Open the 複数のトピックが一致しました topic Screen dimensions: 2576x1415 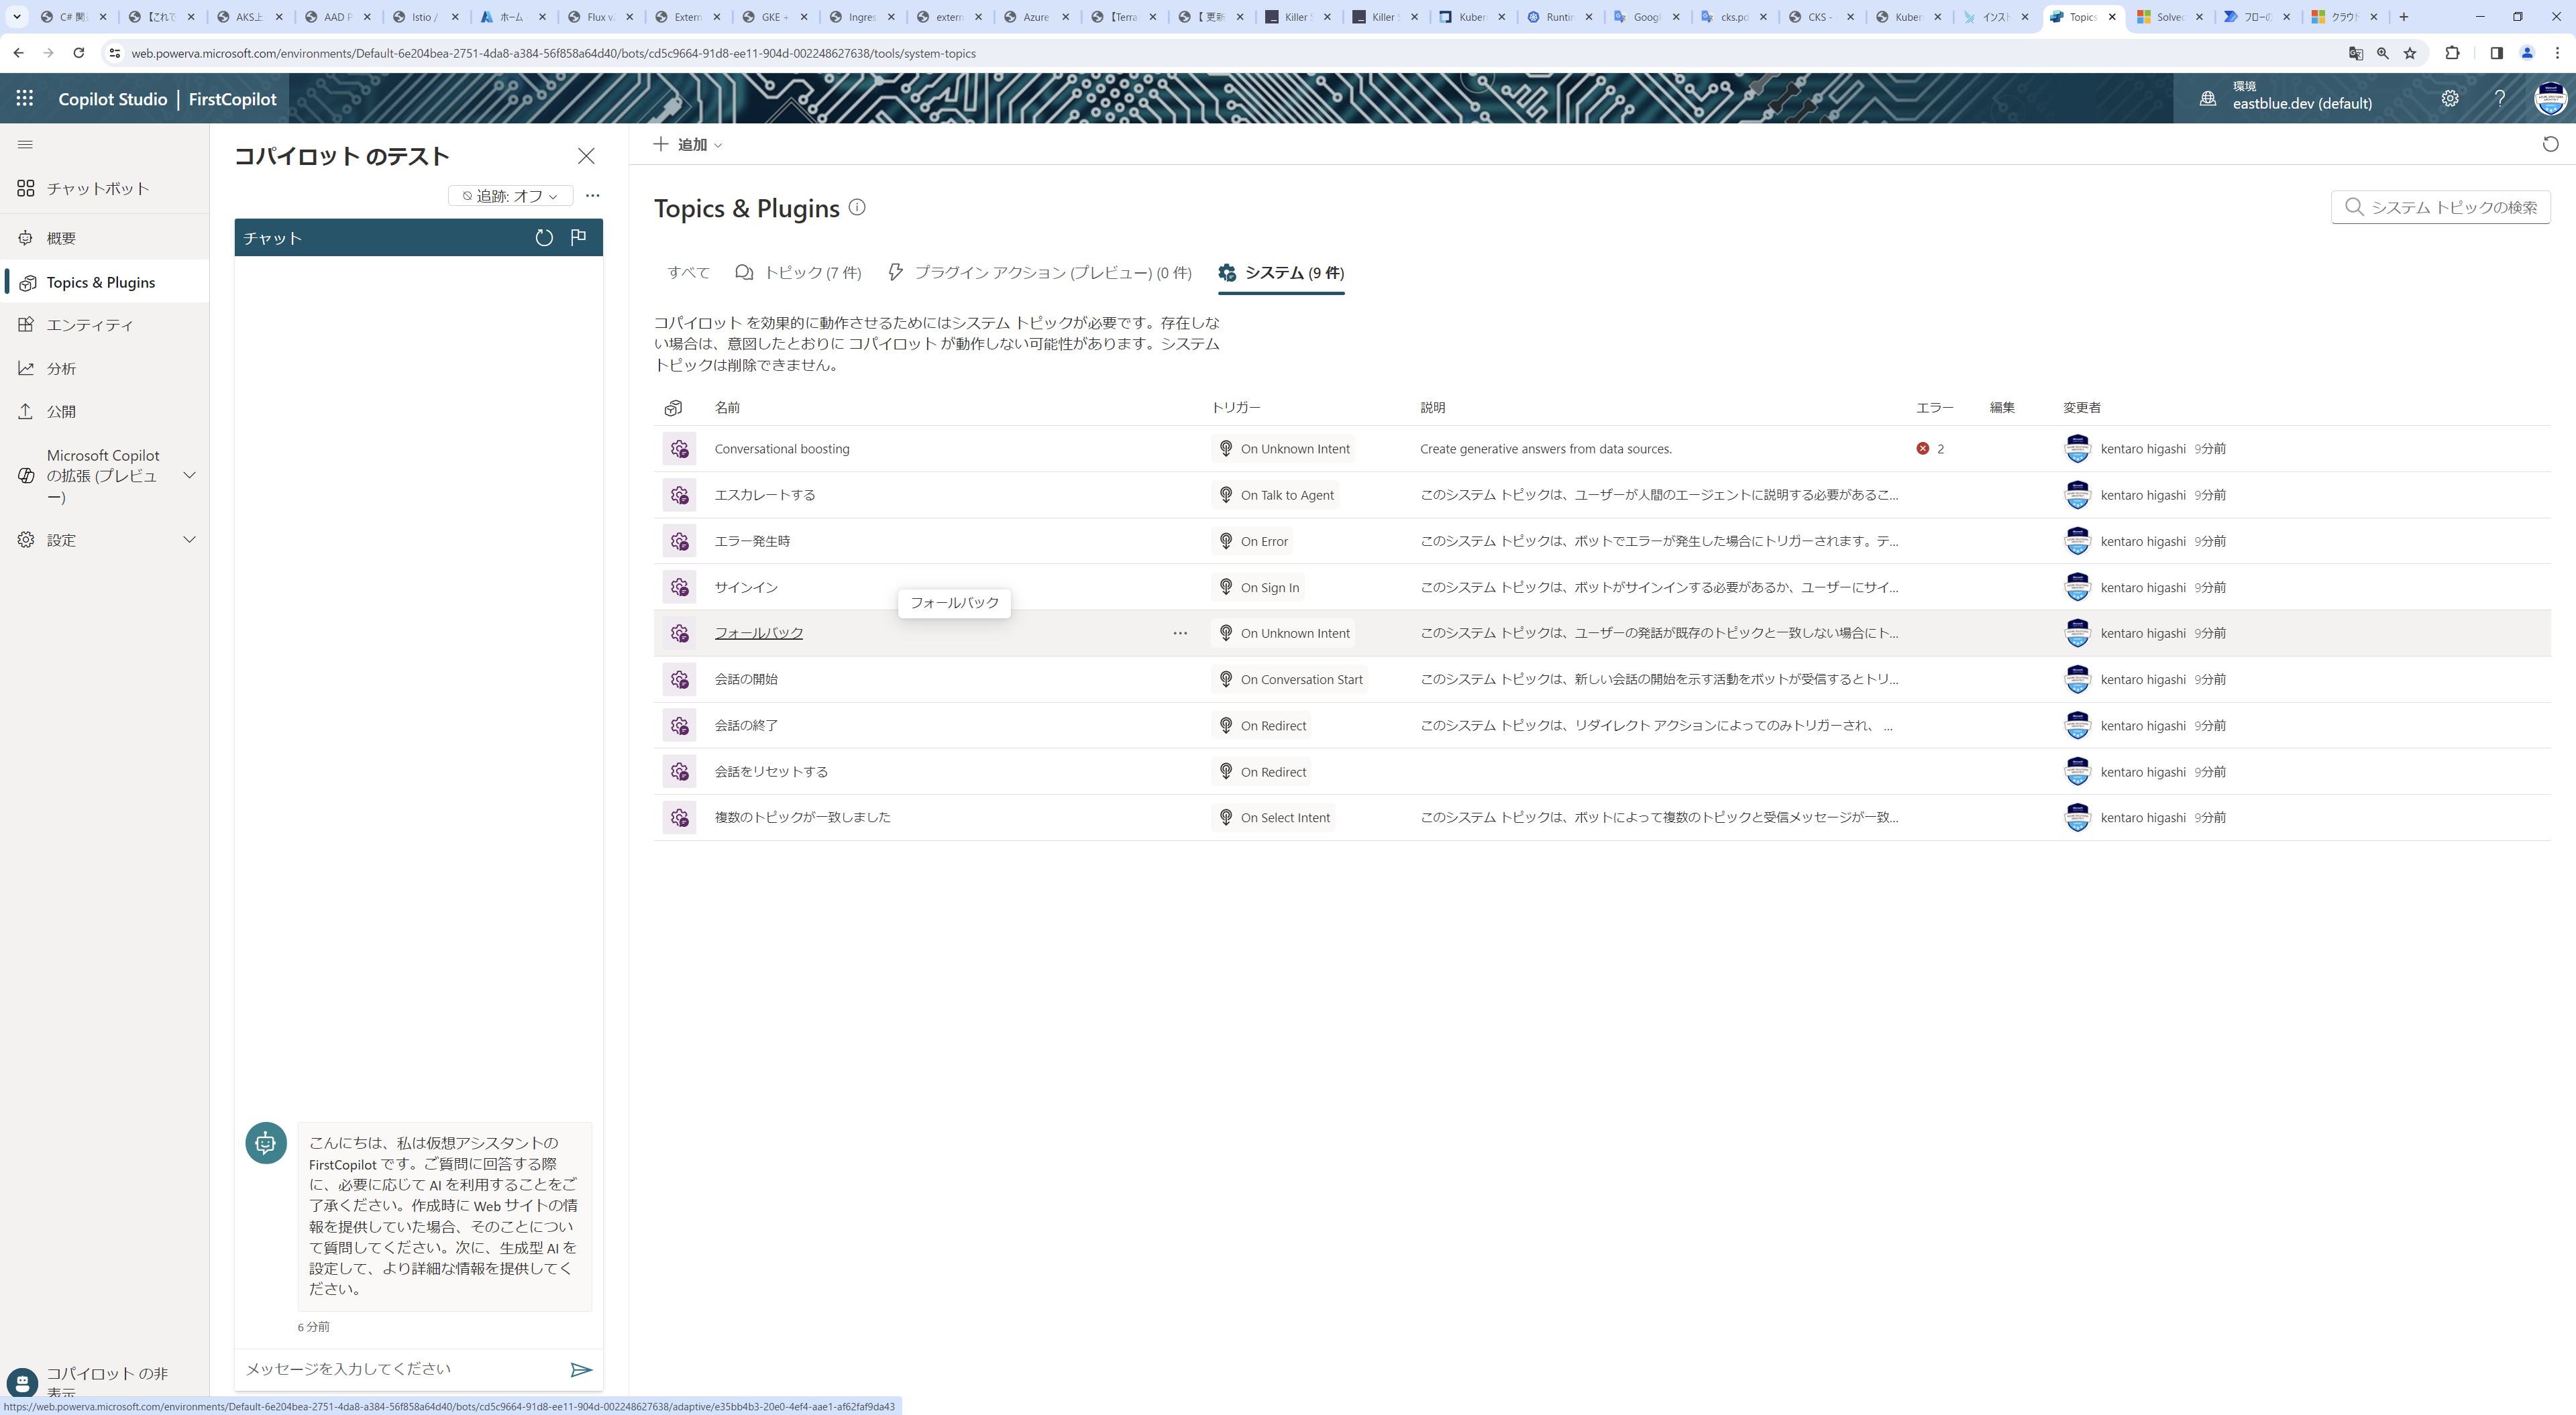coord(802,817)
